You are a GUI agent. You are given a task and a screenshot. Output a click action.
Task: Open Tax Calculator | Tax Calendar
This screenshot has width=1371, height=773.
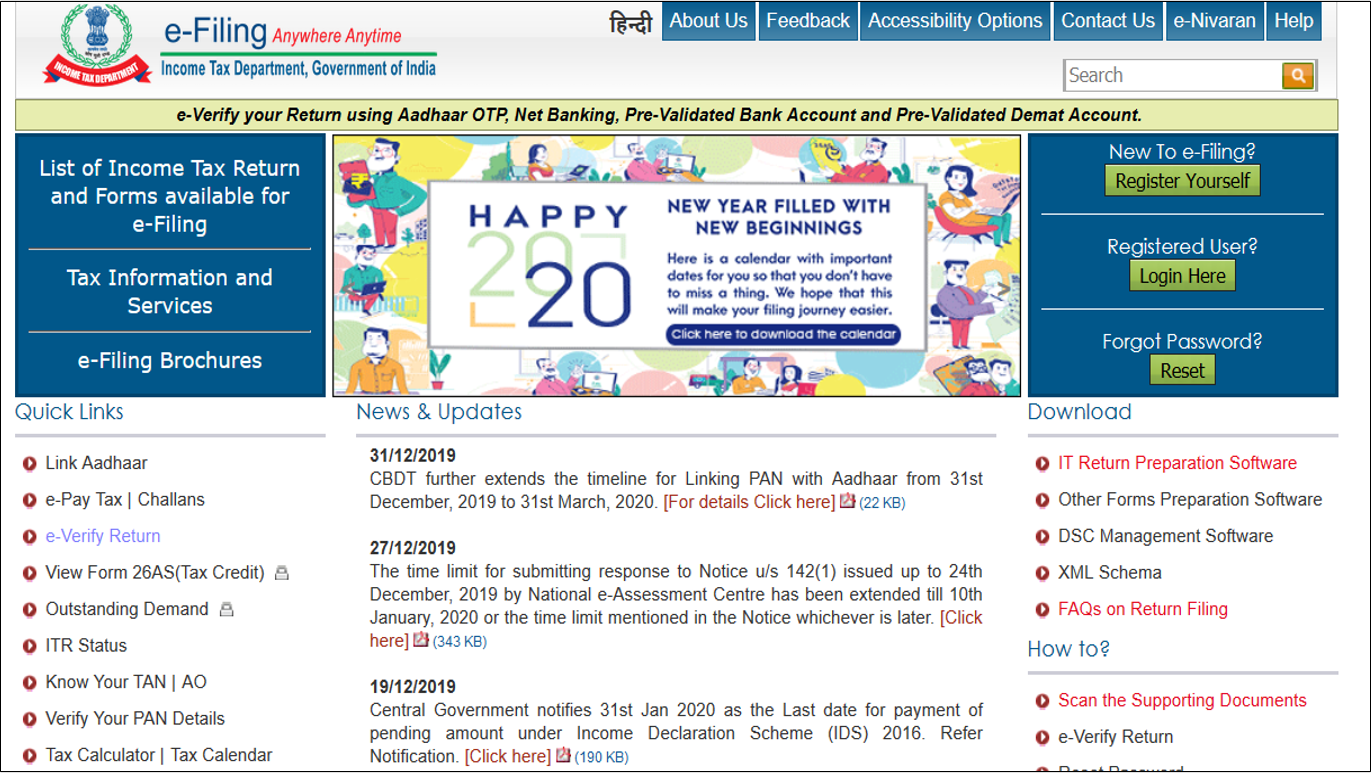[x=159, y=755]
